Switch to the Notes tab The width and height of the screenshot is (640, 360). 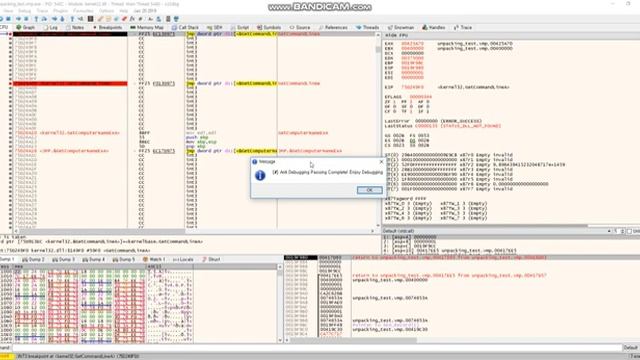click(x=75, y=27)
